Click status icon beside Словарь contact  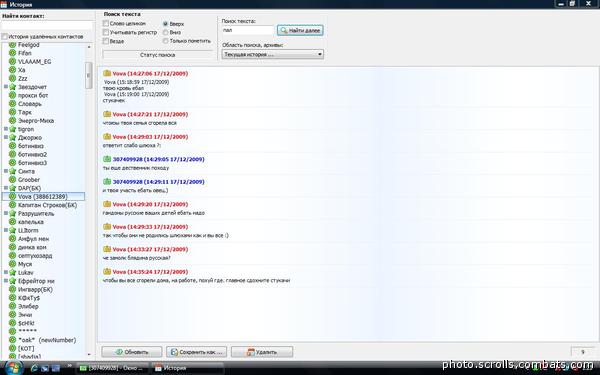[12, 104]
